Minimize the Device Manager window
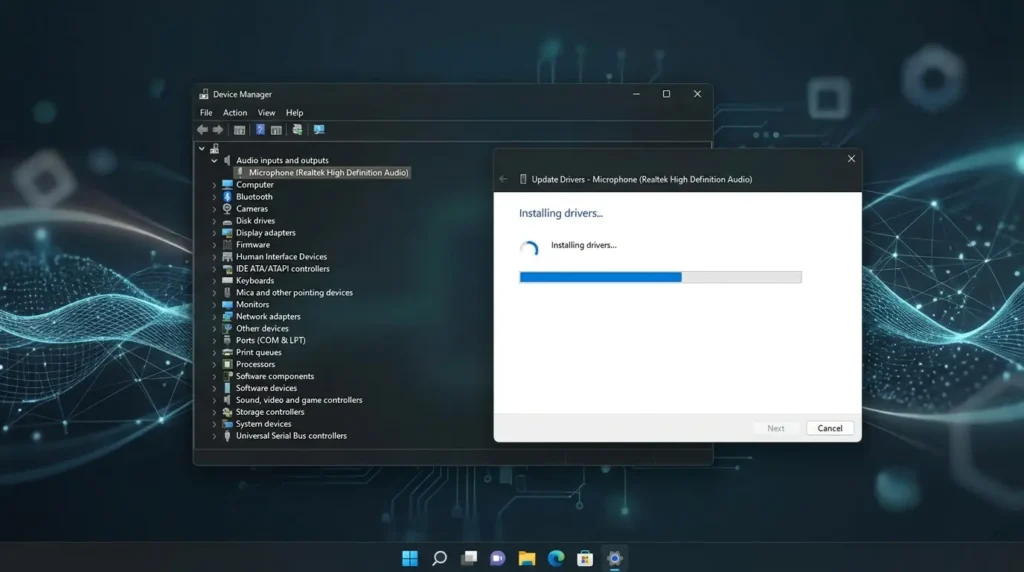Image resolution: width=1024 pixels, height=572 pixels. click(636, 94)
